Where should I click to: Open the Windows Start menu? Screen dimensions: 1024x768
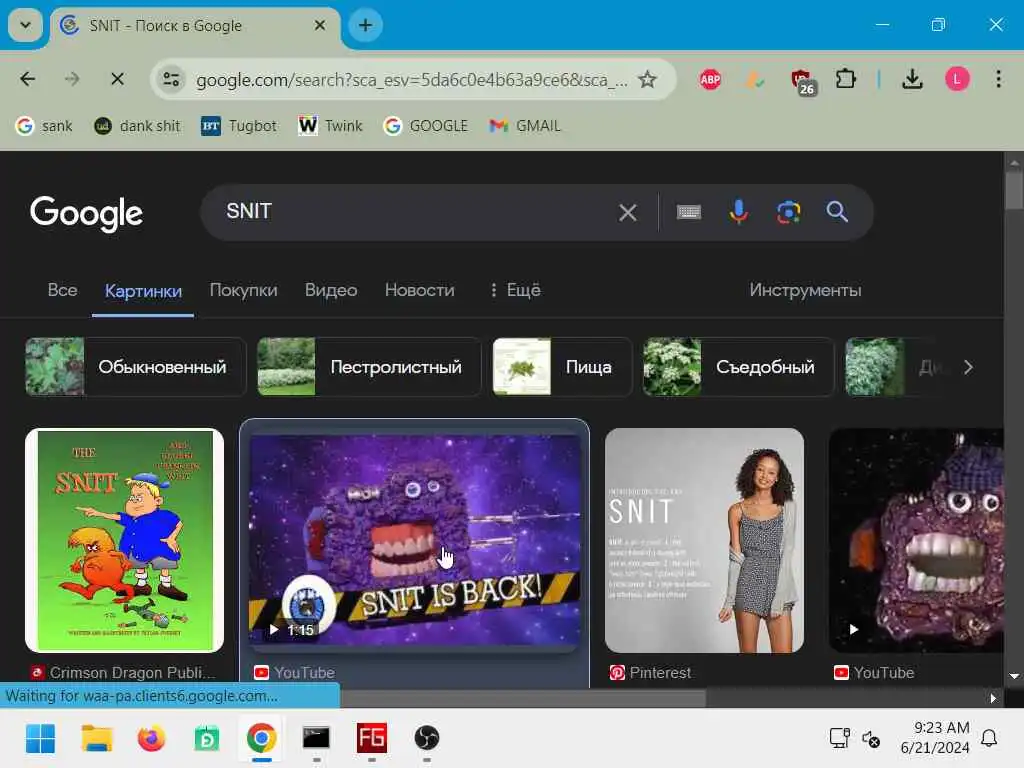click(40, 739)
